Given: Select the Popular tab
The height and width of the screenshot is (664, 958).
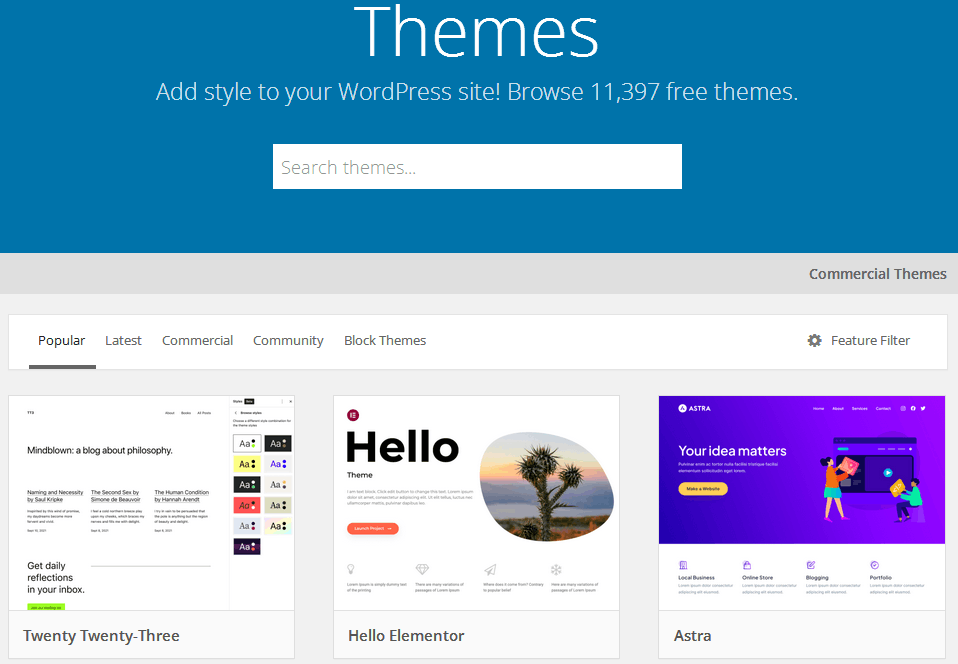Looking at the screenshot, I should 62,340.
